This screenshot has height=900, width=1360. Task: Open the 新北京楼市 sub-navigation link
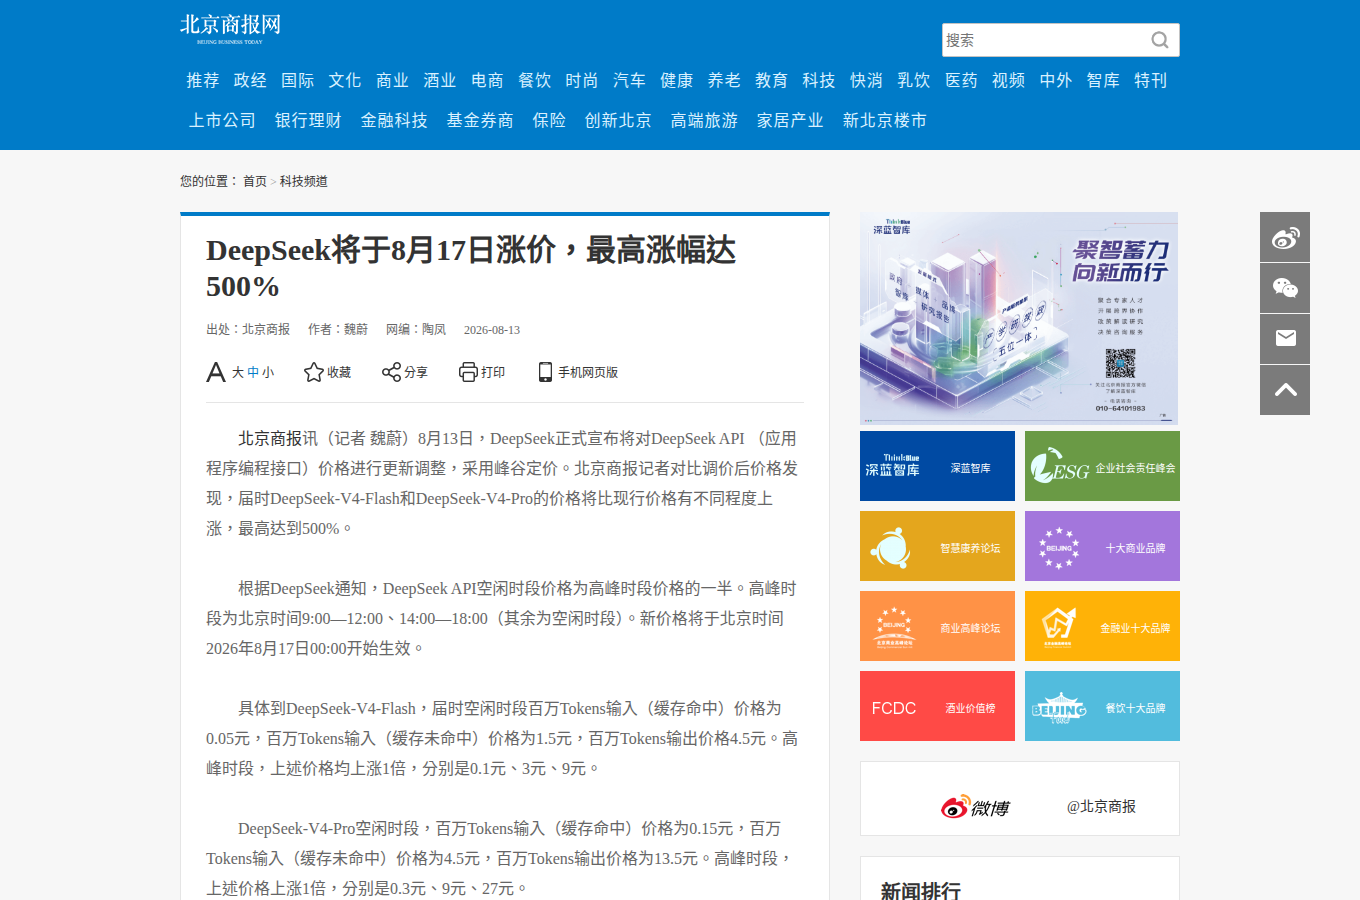click(x=885, y=120)
